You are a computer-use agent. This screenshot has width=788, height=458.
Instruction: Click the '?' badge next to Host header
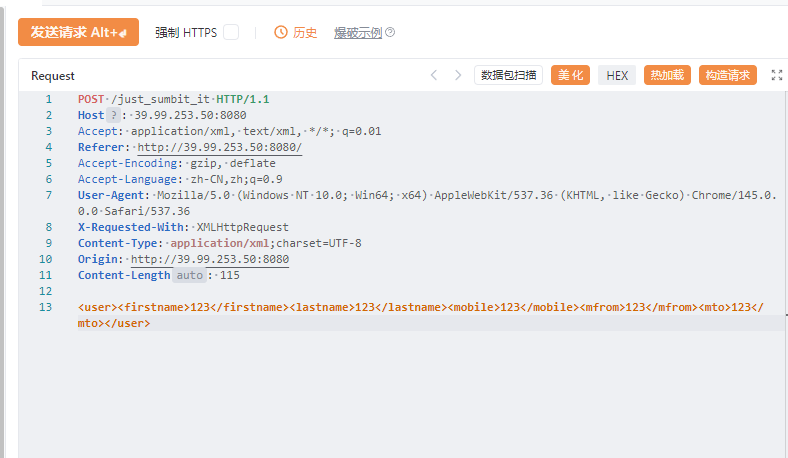click(113, 115)
